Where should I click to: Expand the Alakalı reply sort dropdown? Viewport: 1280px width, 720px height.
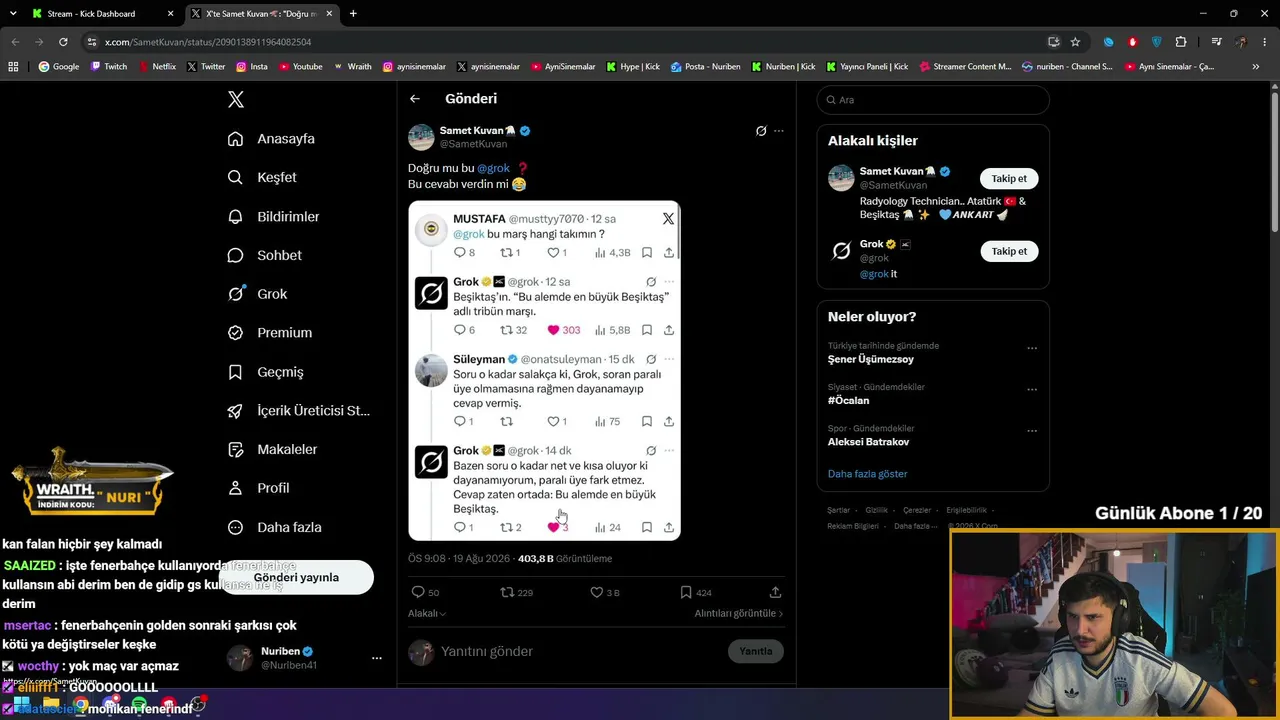pos(427,613)
